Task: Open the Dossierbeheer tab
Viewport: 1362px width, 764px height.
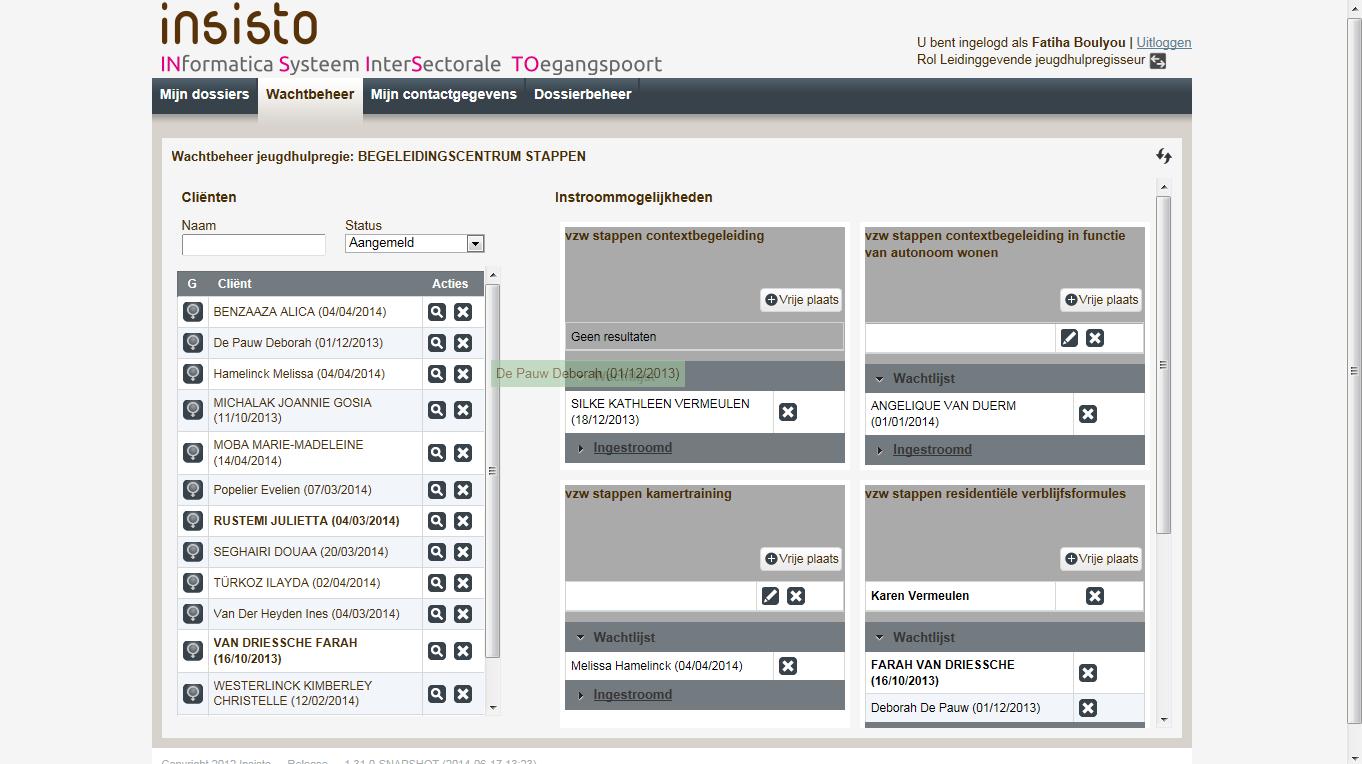Action: [583, 95]
